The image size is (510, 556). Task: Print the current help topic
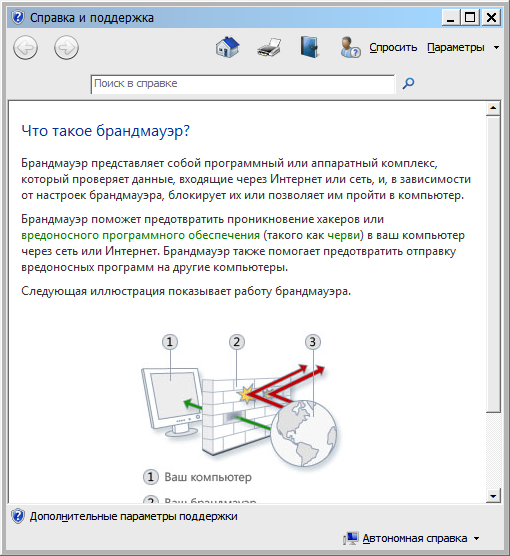pyautogui.click(x=269, y=47)
